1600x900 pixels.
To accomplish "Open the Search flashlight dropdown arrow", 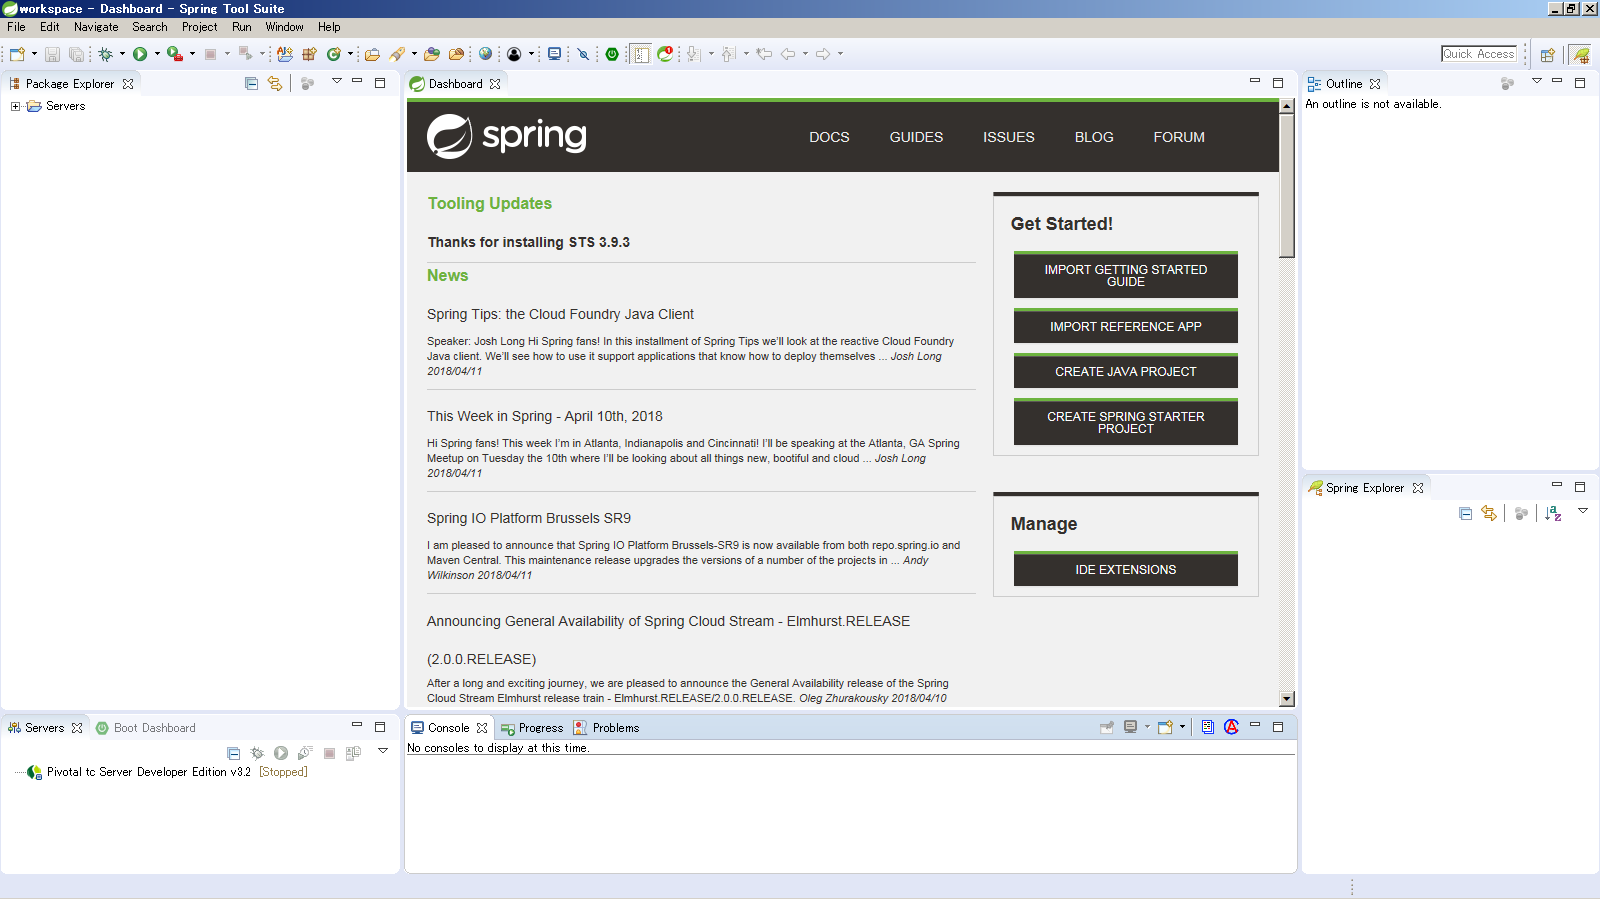I will point(414,54).
